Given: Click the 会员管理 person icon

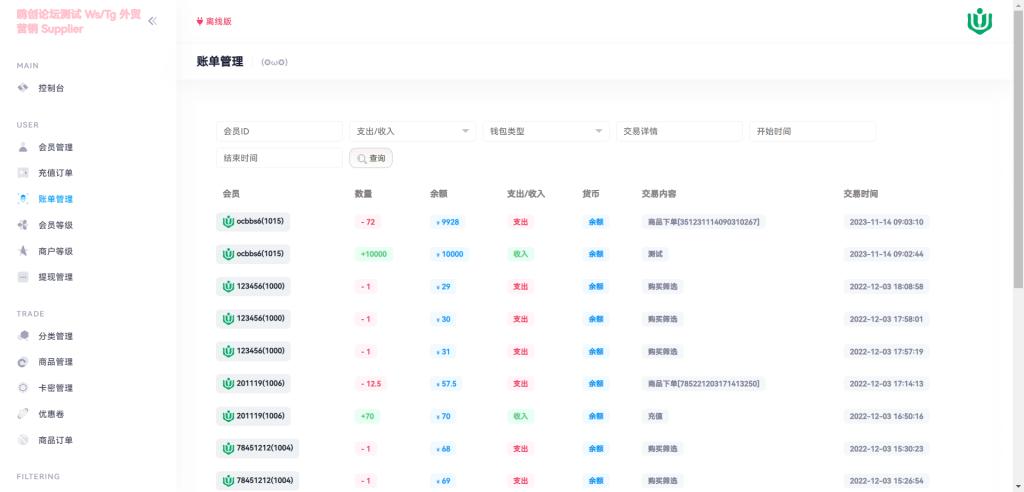Looking at the screenshot, I should click(x=23, y=147).
